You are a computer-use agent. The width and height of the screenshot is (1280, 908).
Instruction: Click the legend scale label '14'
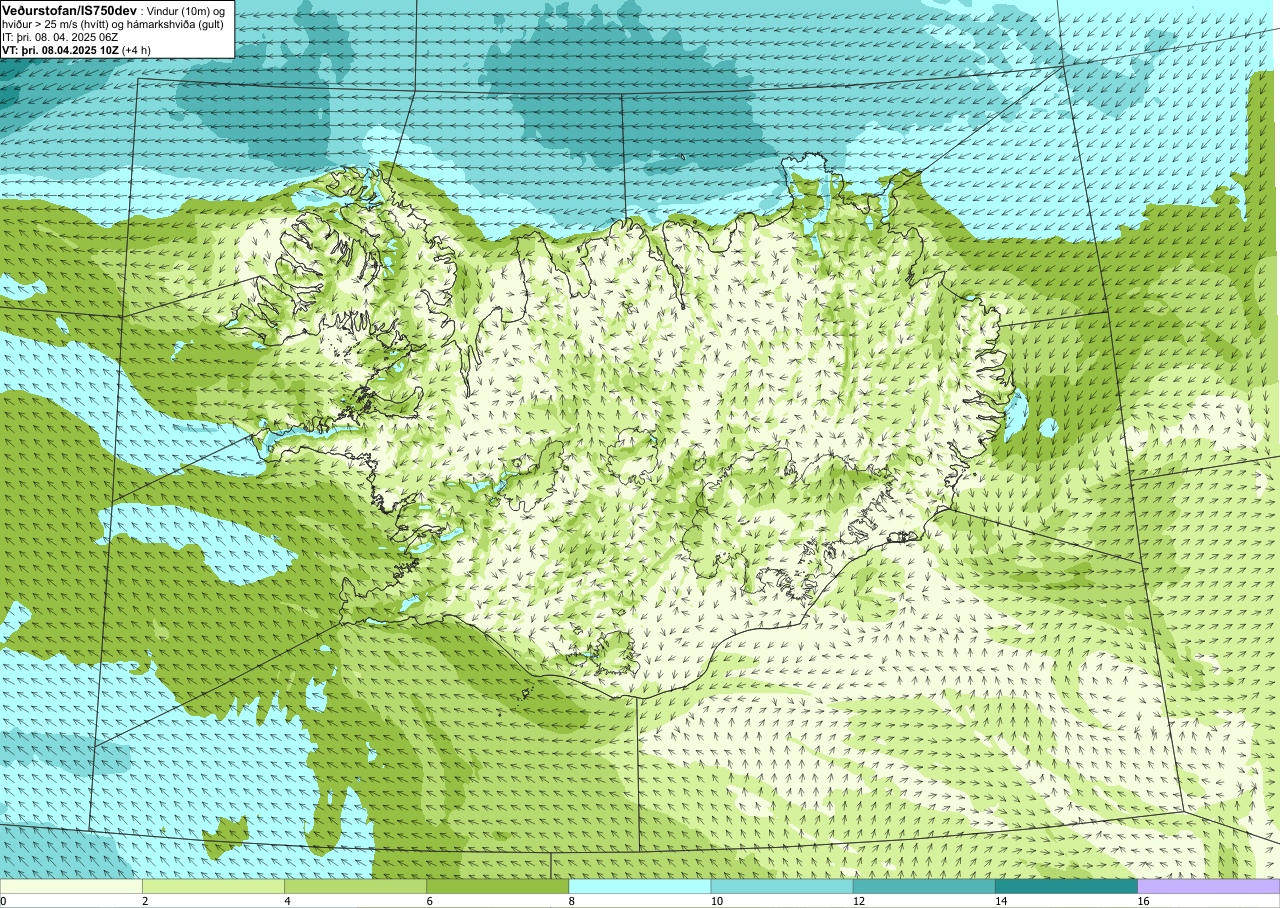(1002, 901)
